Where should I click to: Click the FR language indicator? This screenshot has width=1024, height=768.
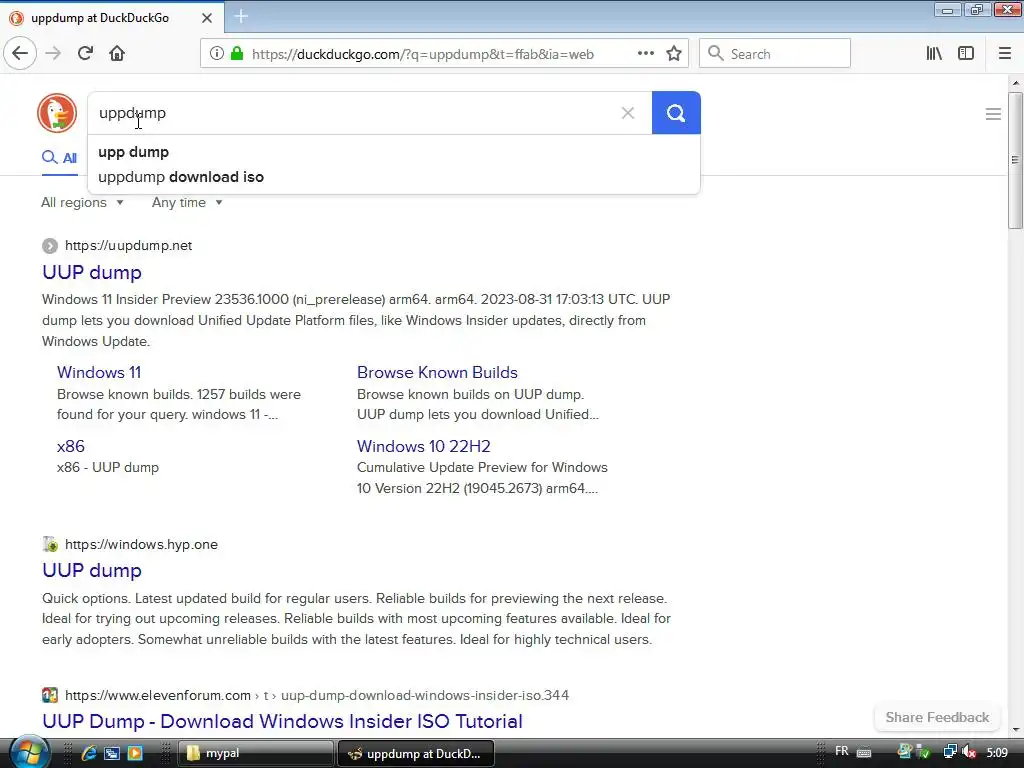point(842,751)
